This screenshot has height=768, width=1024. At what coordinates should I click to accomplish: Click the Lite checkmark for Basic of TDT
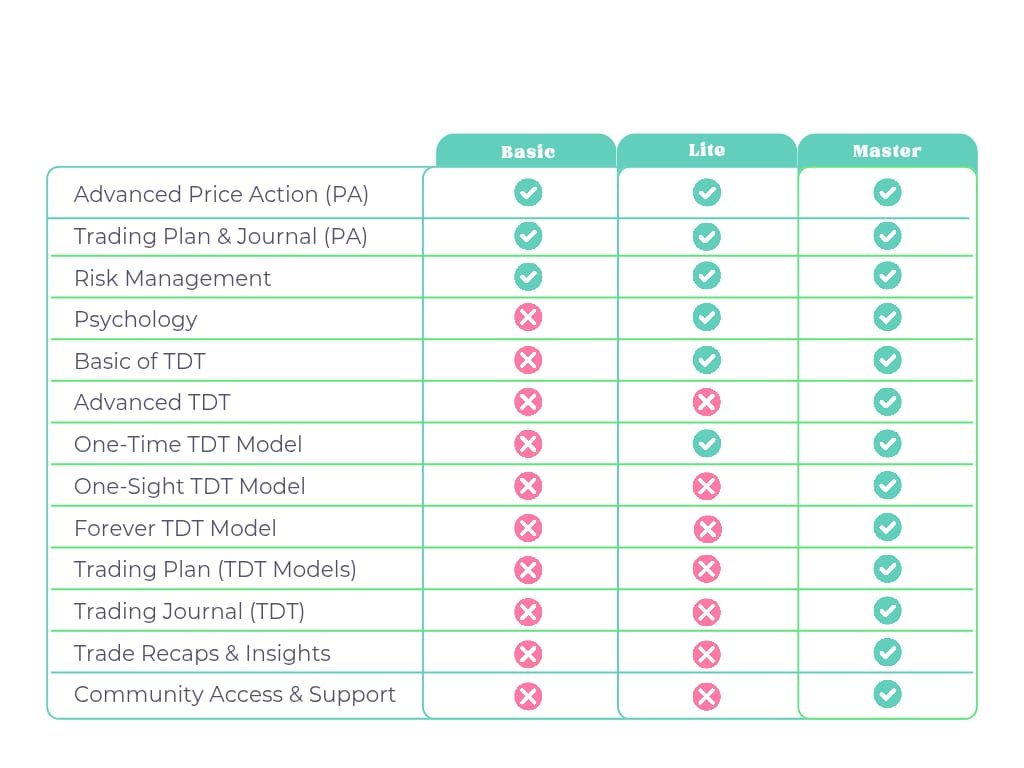pos(707,360)
